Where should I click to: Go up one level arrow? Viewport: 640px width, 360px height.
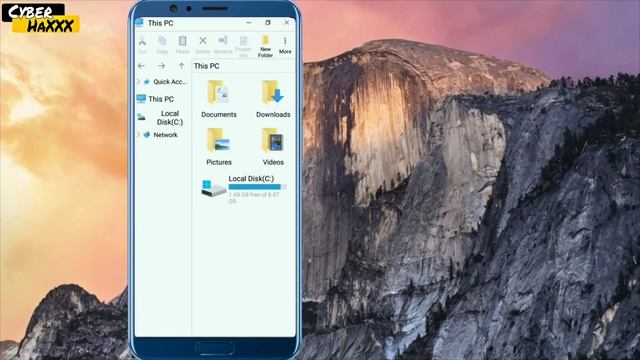pos(182,66)
